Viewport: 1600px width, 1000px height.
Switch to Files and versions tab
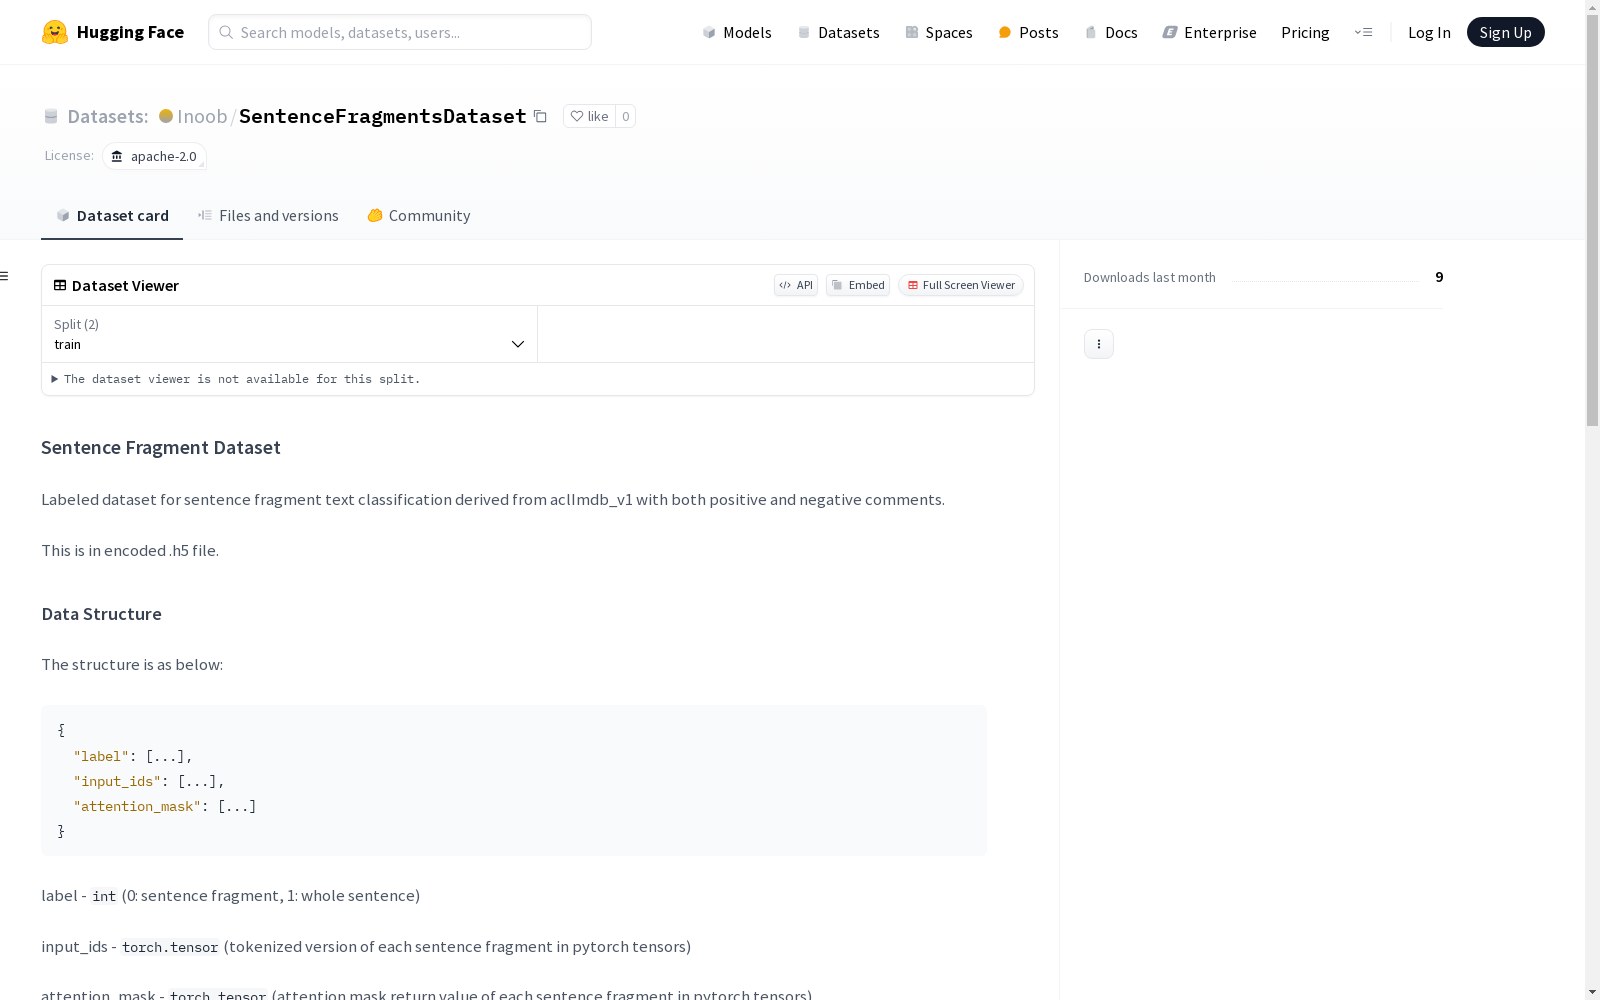click(268, 216)
